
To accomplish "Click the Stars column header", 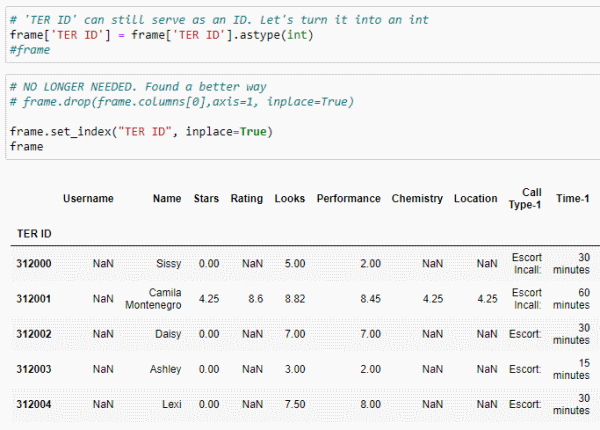I will coord(206,199).
